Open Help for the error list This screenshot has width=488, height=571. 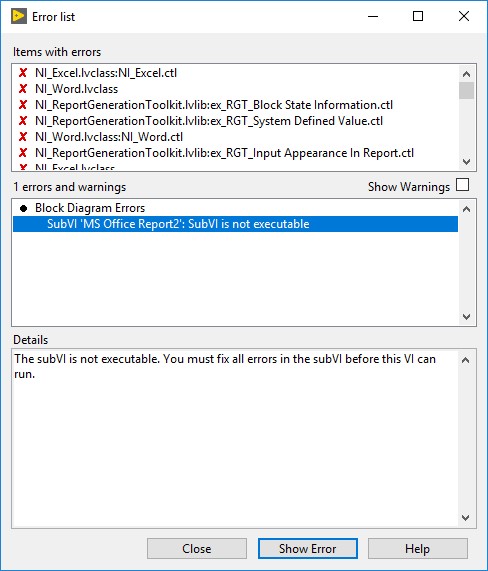click(x=418, y=548)
